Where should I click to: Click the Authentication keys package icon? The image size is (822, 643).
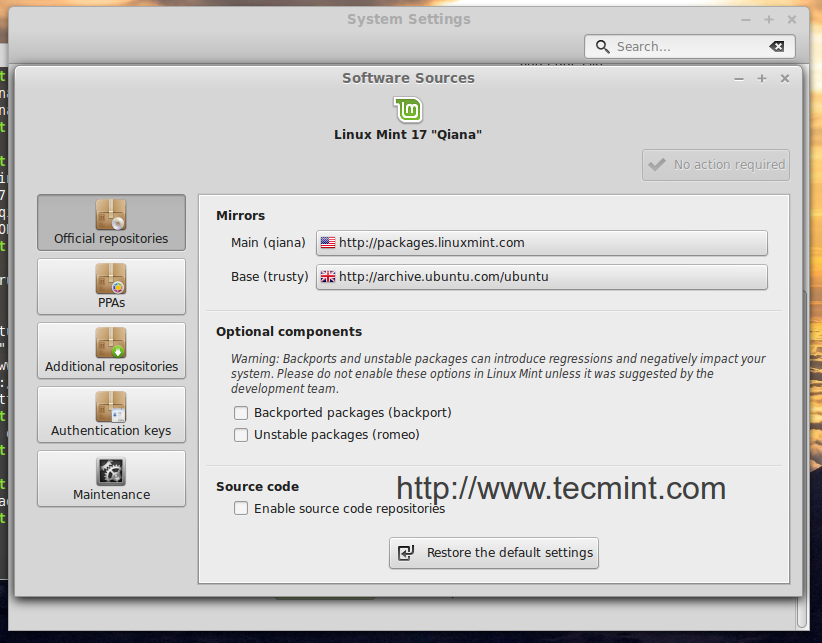pyautogui.click(x=111, y=407)
